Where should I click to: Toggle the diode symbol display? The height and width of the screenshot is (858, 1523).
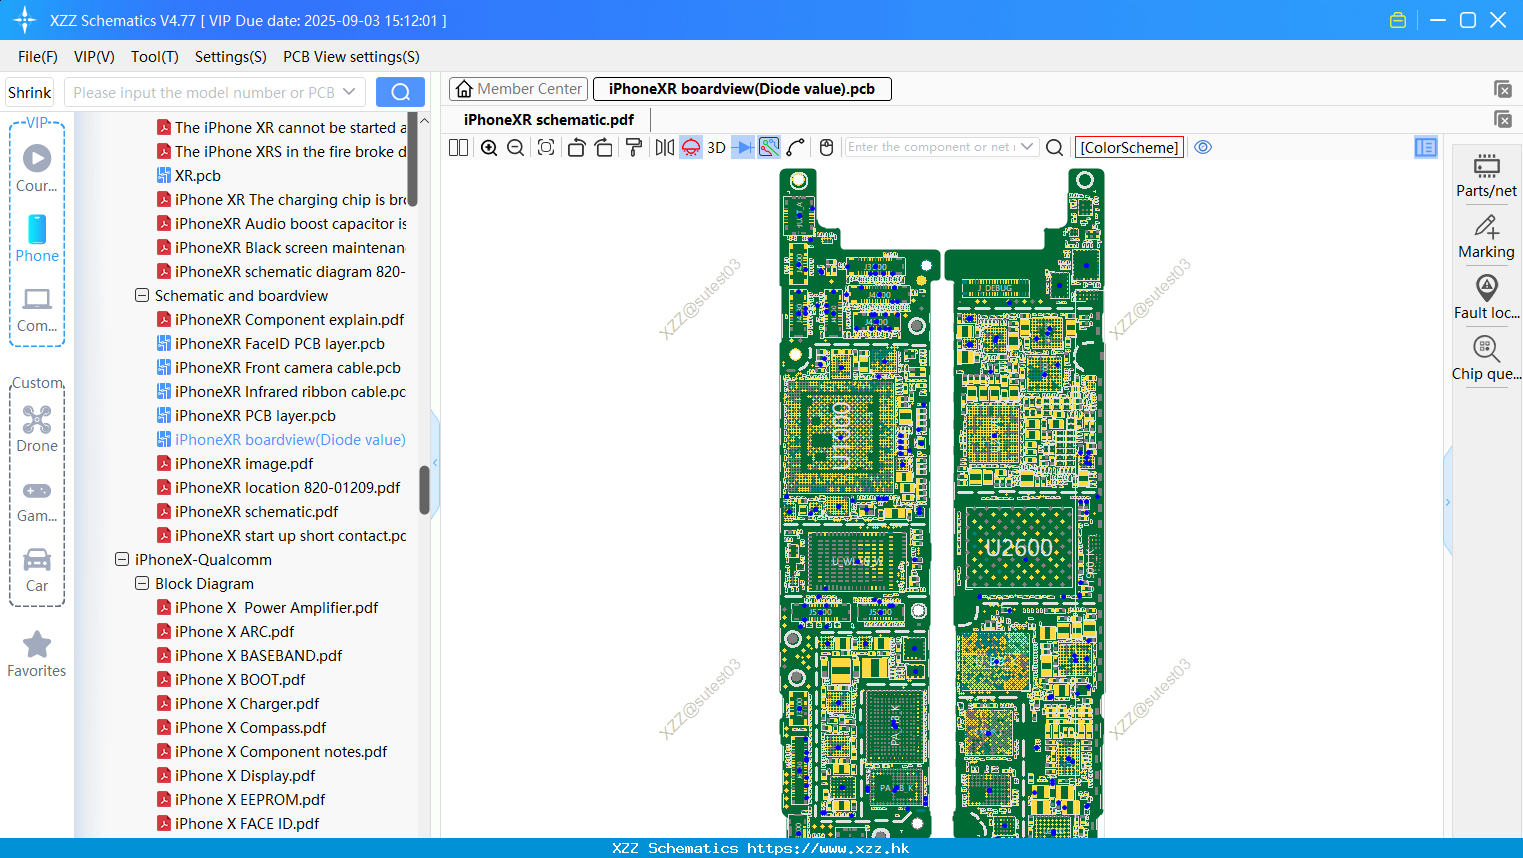pos(743,147)
